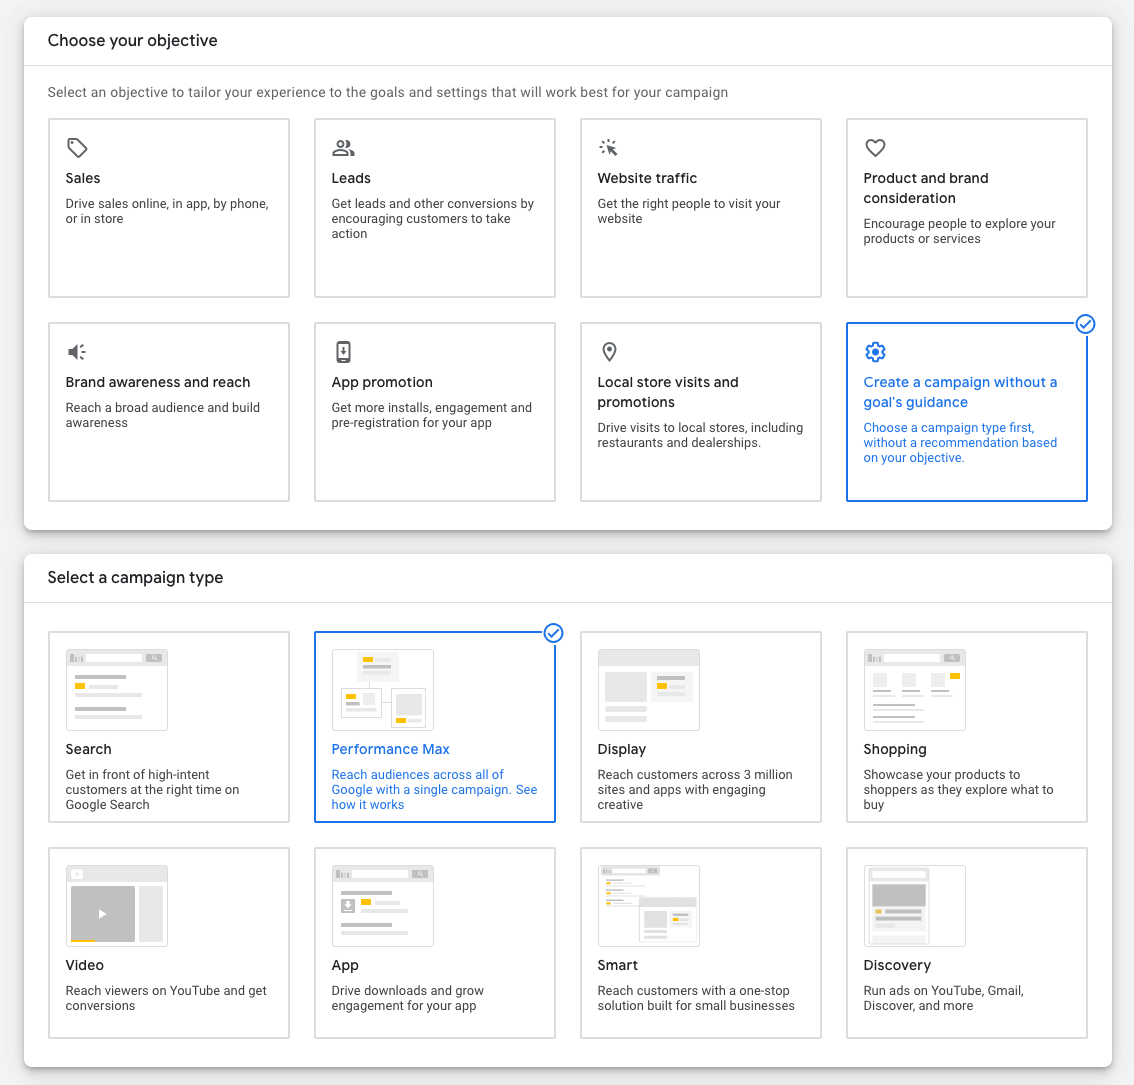This screenshot has width=1134, height=1085.
Task: Select the Discovery campaign type card
Action: [966, 942]
